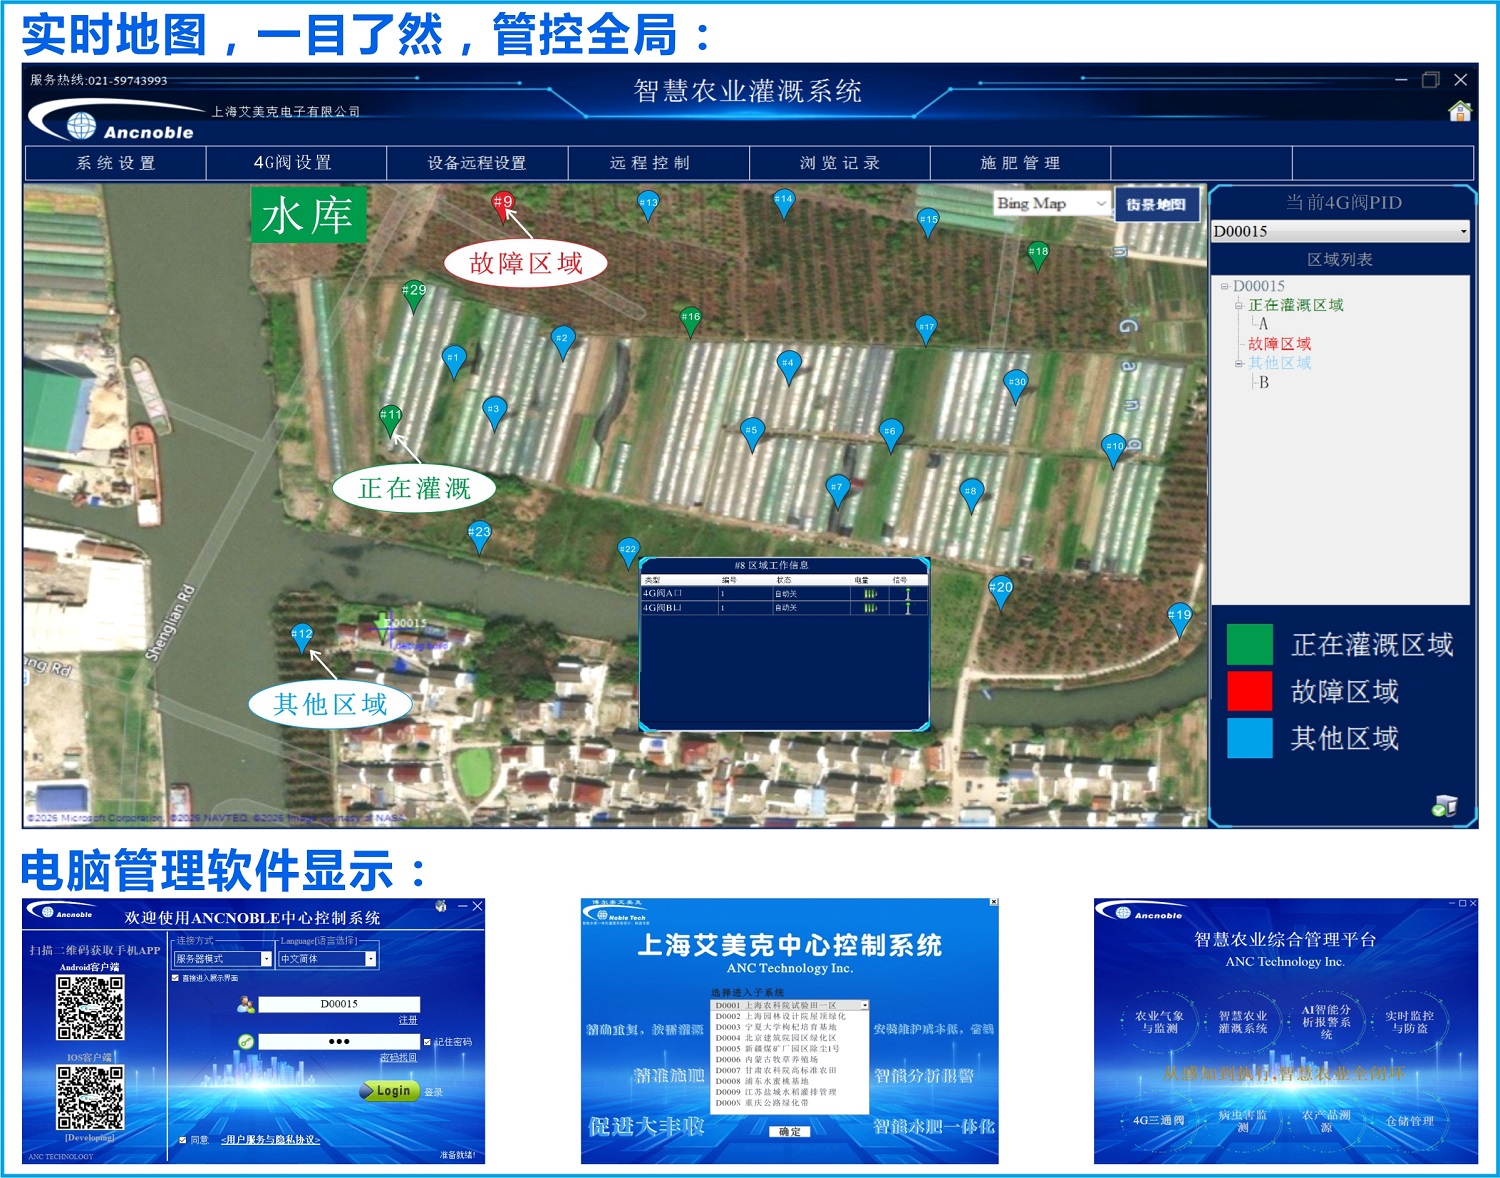Click the device icon at the side panel bottom
1500x1178 pixels.
pos(1444,806)
